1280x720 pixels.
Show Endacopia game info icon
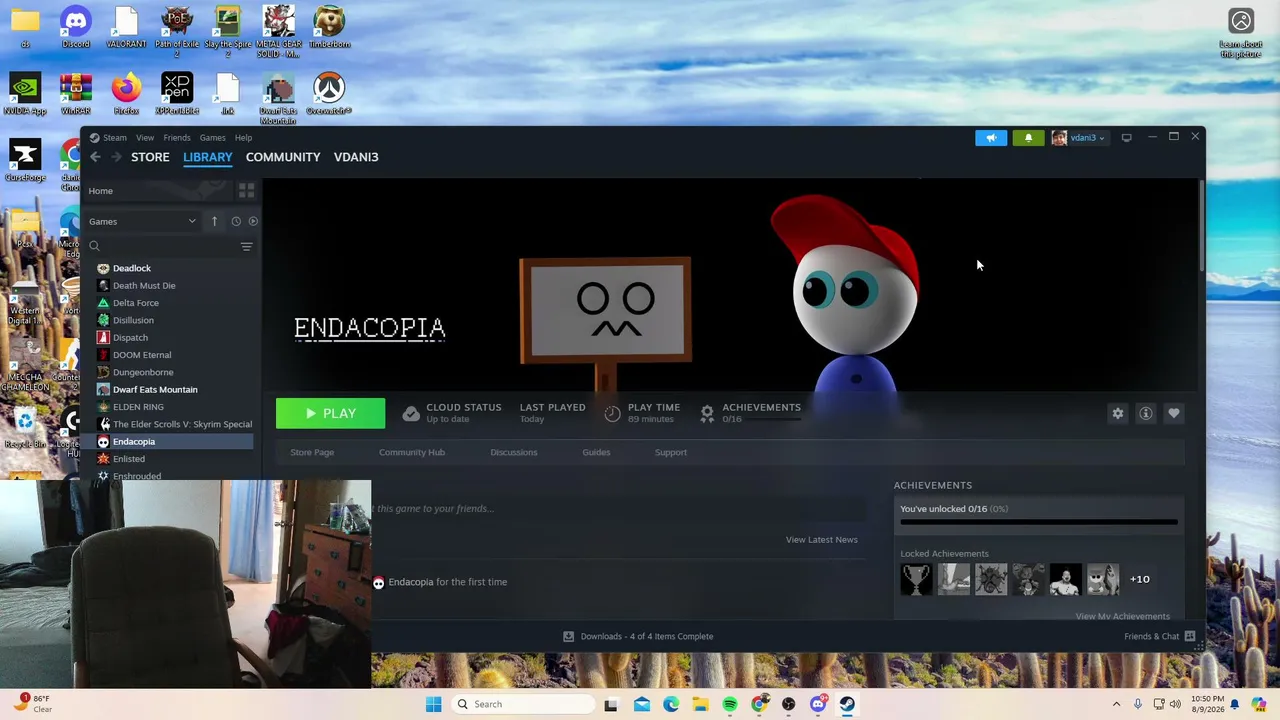1146,413
